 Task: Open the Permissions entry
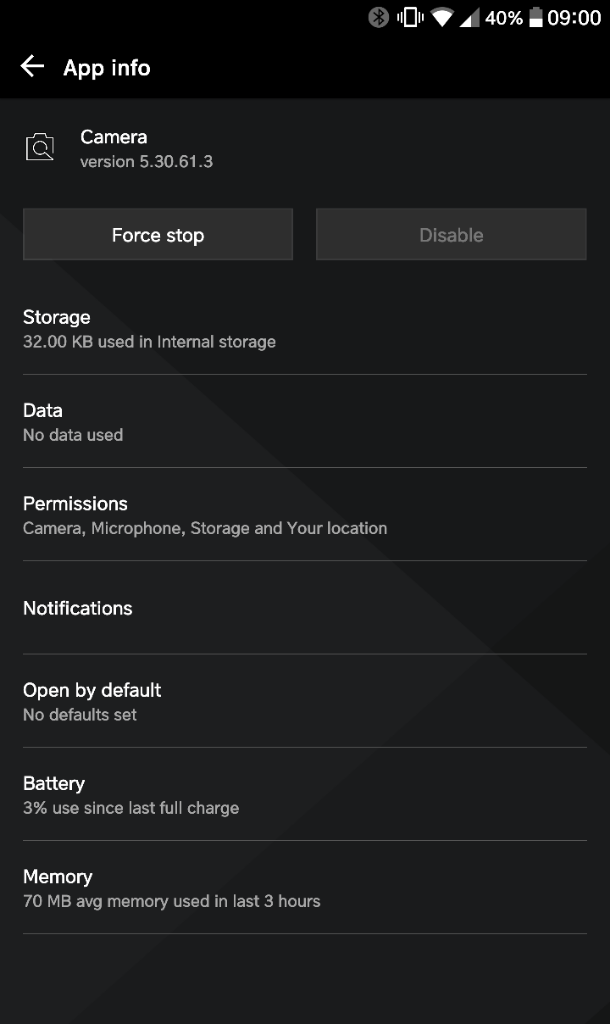pyautogui.click(x=305, y=515)
